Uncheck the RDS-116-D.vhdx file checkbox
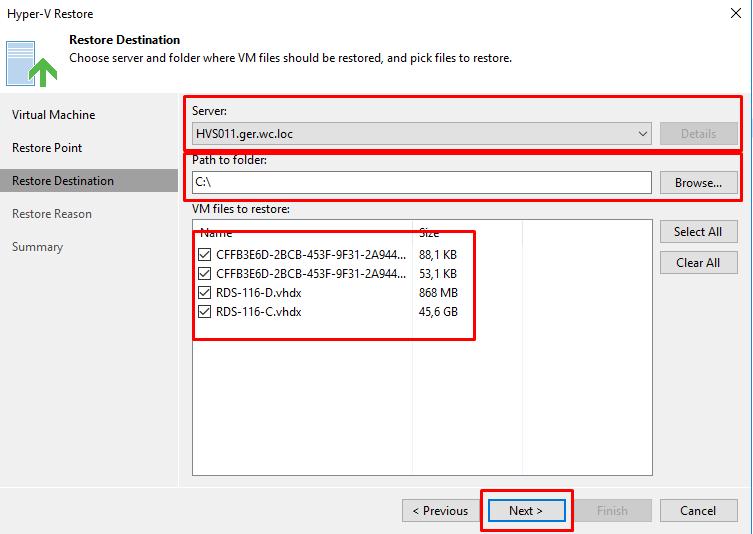The image size is (753, 534). click(x=205, y=292)
